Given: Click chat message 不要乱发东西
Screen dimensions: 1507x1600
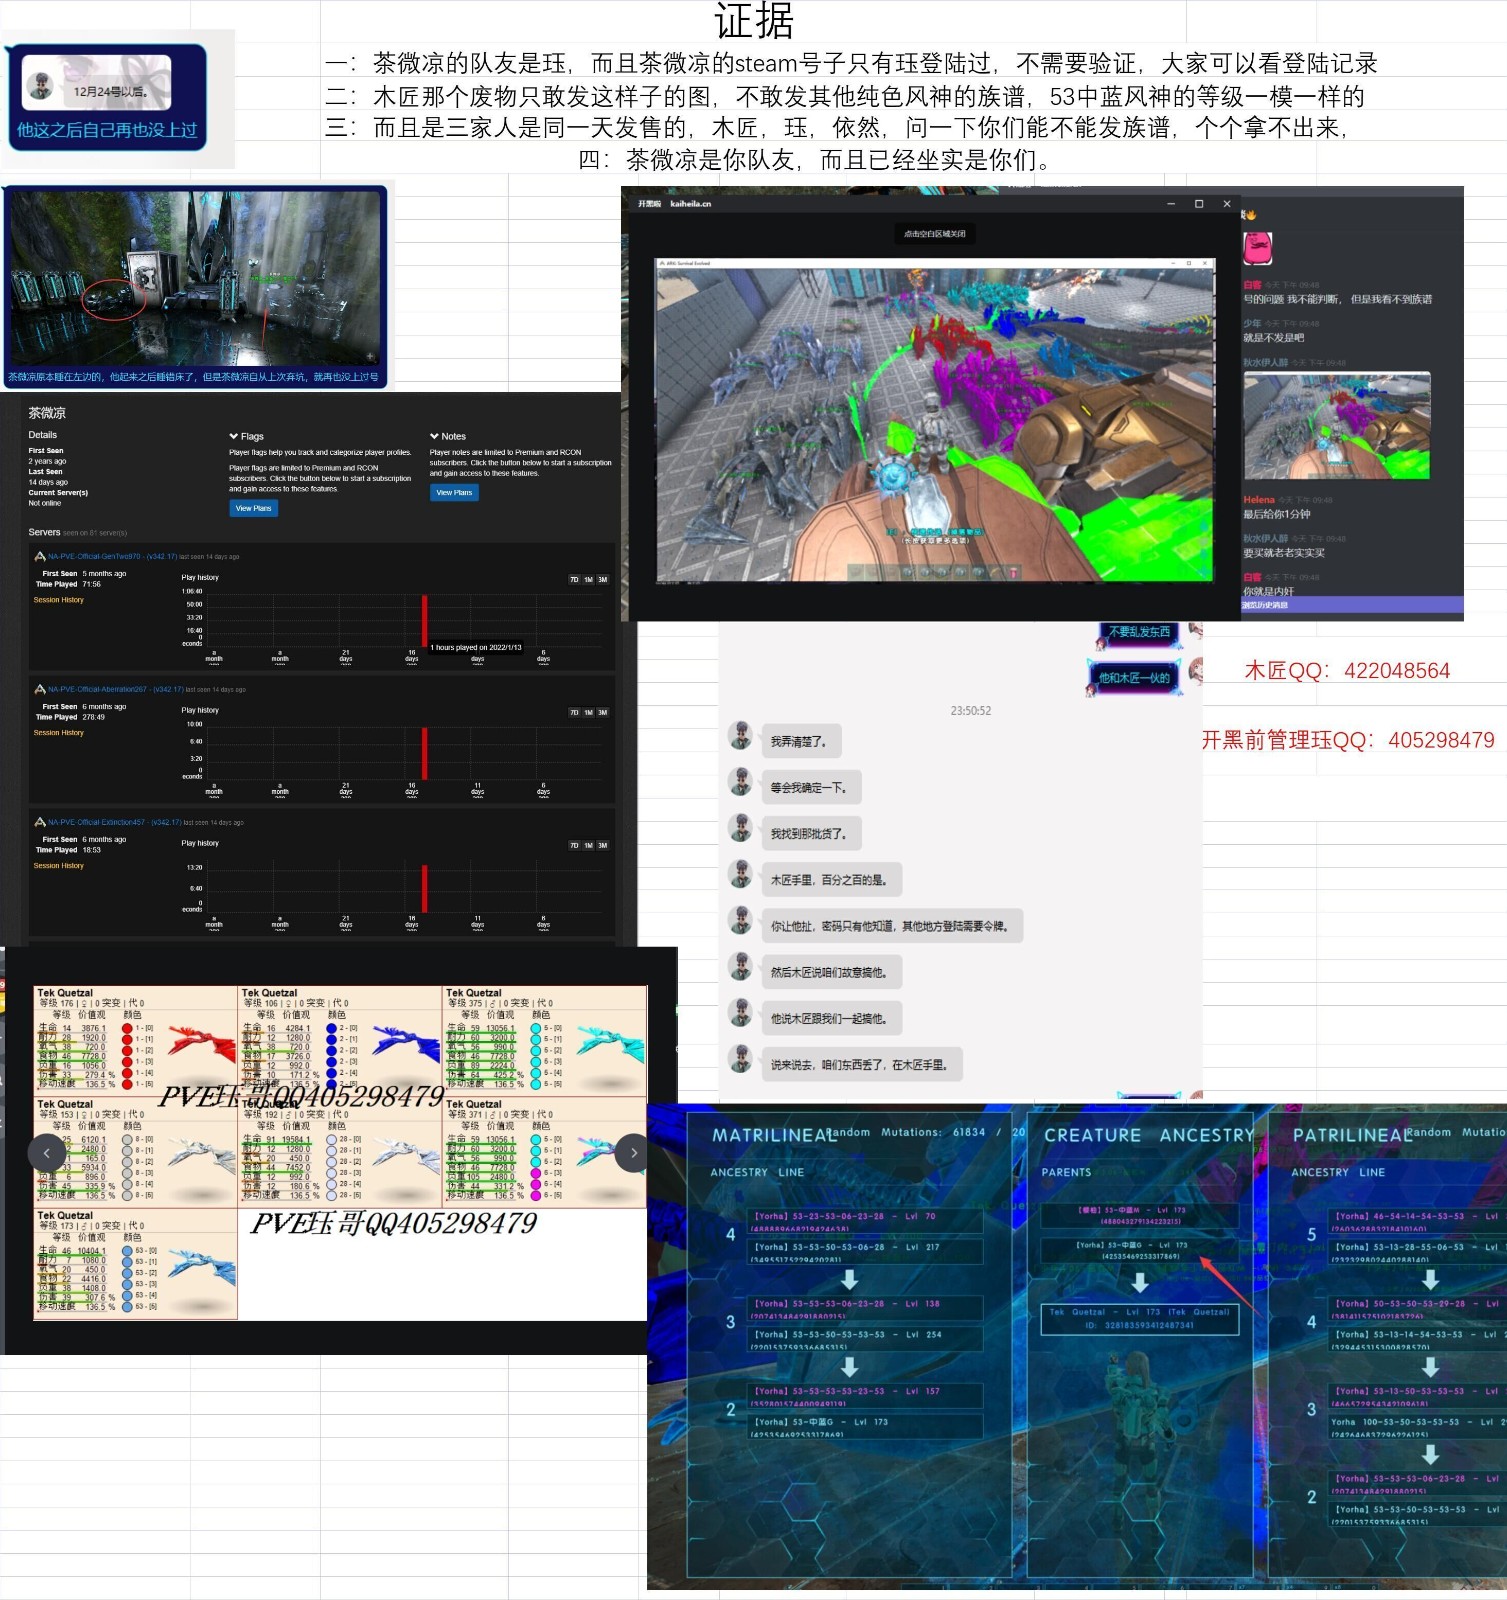Looking at the screenshot, I should [x=1139, y=632].
